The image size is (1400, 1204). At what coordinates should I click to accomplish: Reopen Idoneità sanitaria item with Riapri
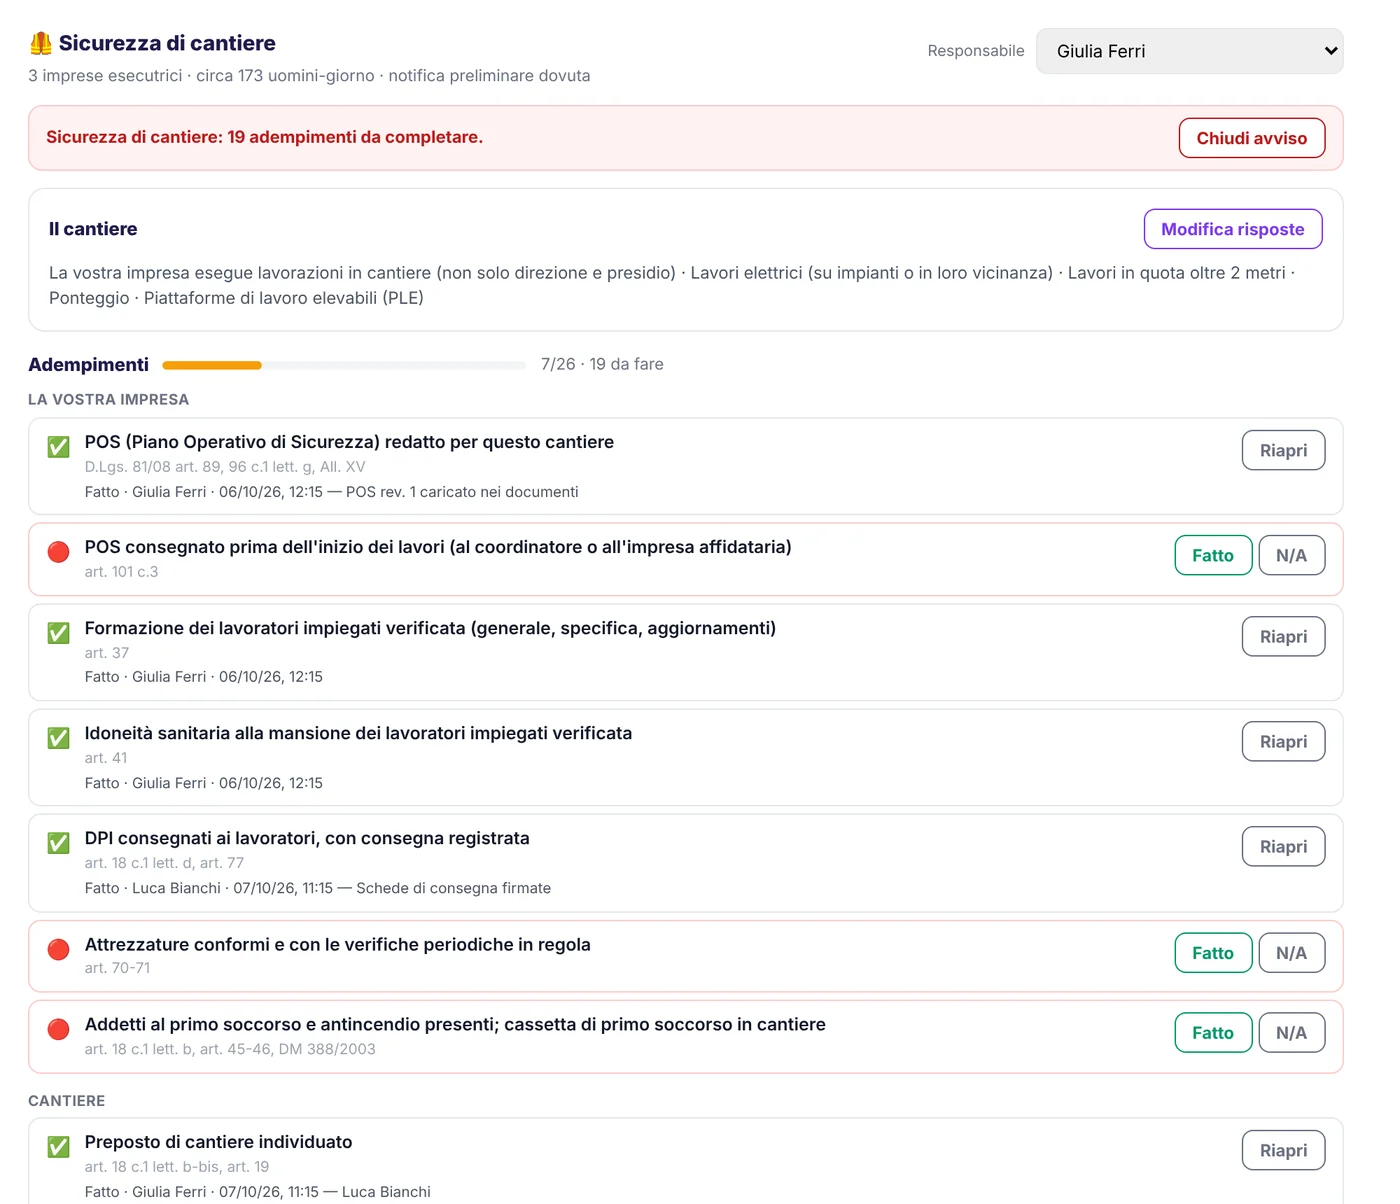click(x=1284, y=741)
